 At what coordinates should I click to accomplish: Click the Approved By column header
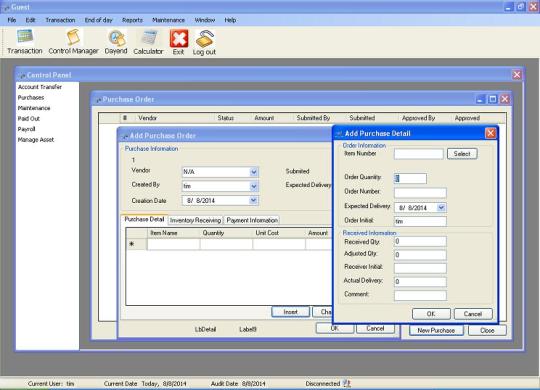(x=418, y=118)
